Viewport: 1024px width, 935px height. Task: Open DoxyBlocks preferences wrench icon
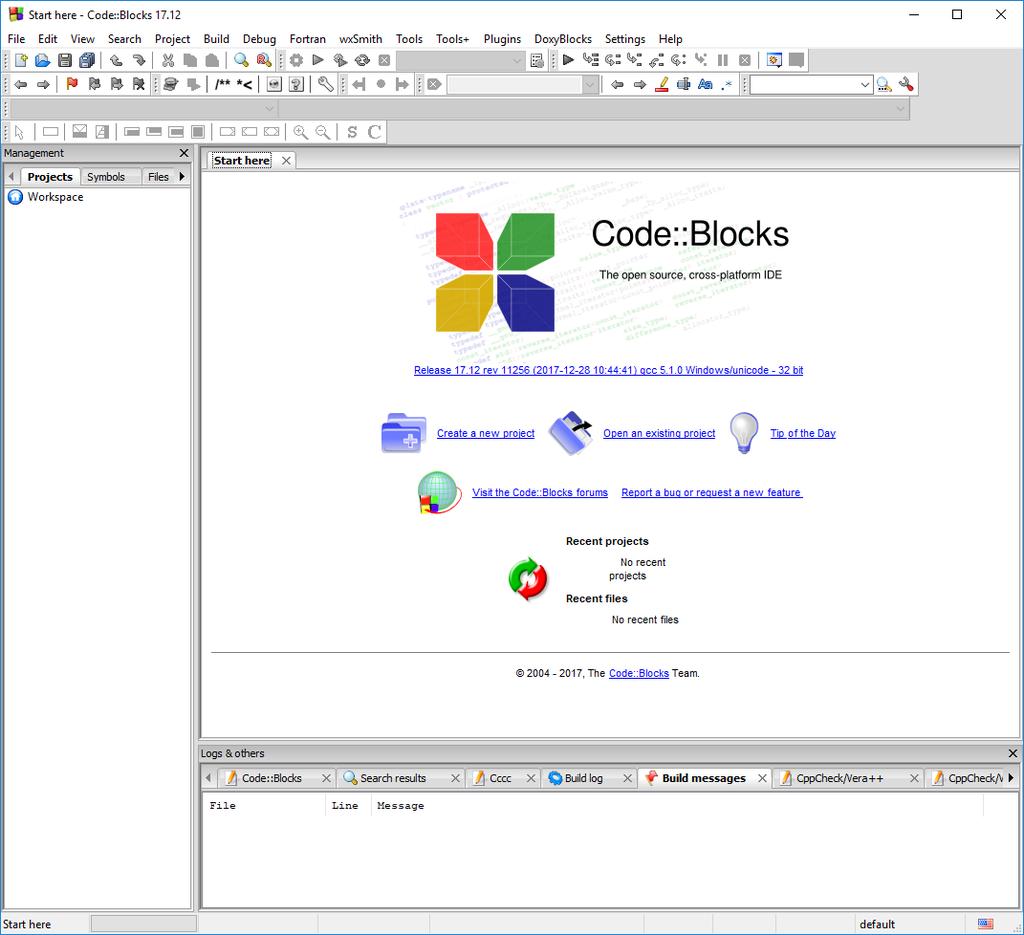(x=325, y=84)
